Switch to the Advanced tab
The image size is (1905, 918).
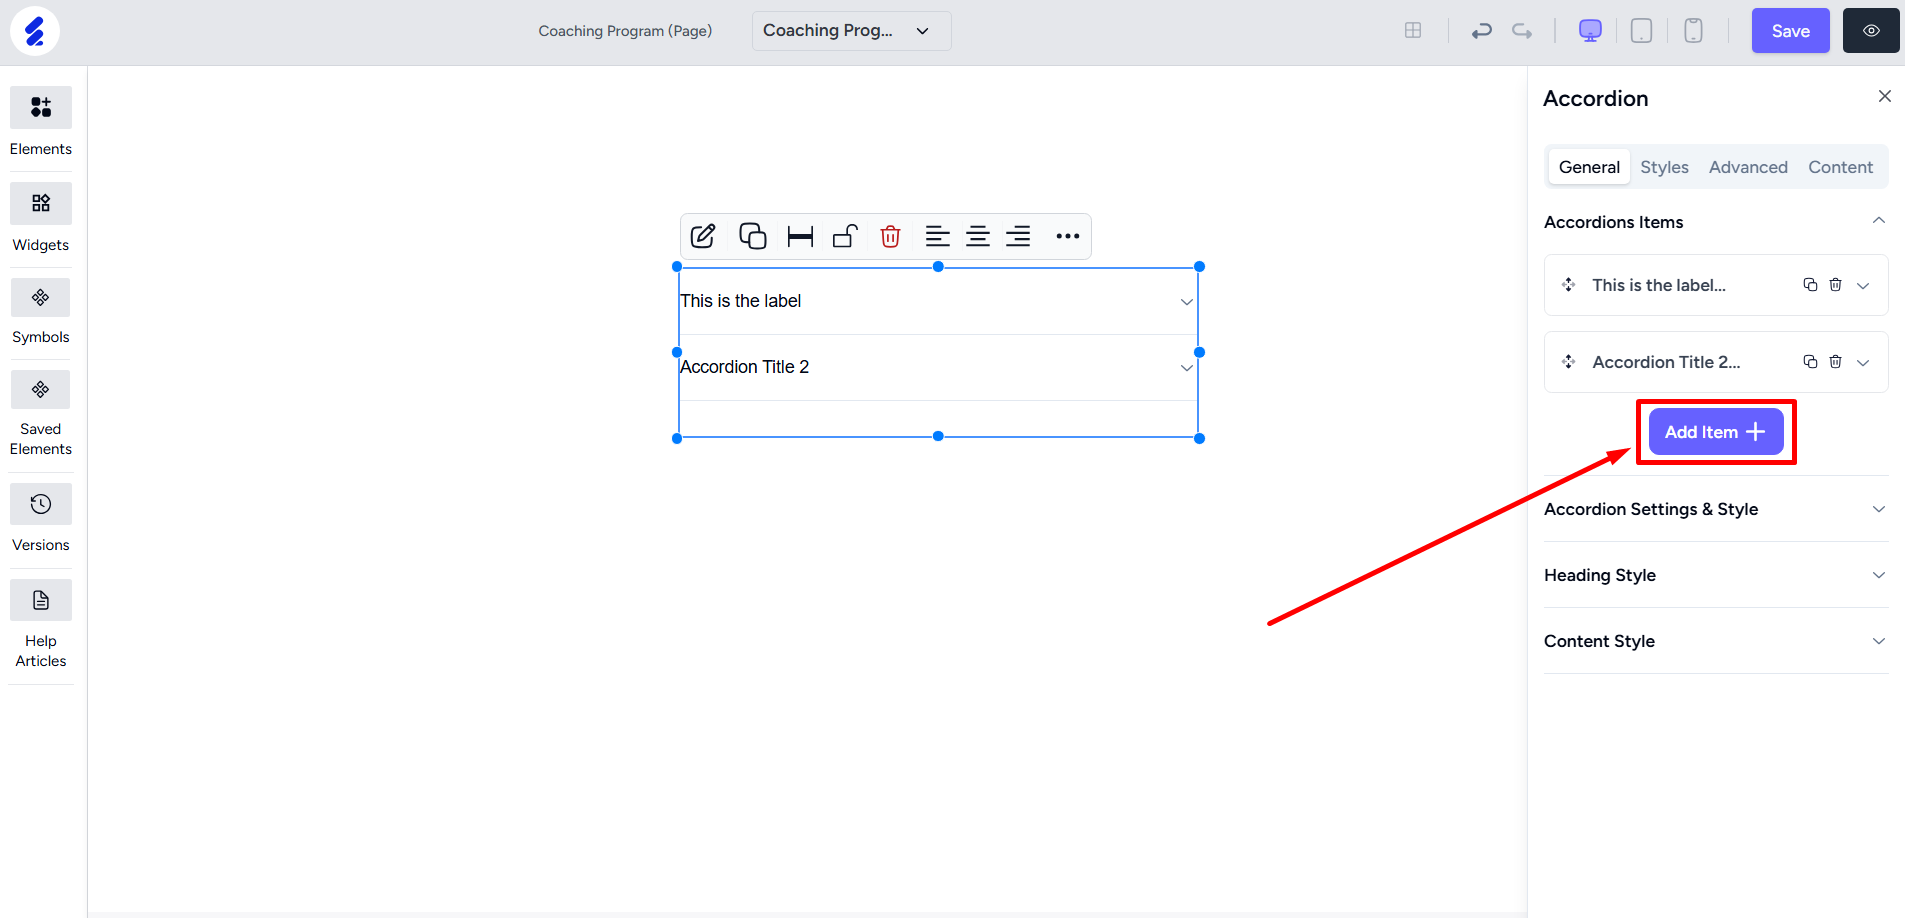tap(1748, 167)
